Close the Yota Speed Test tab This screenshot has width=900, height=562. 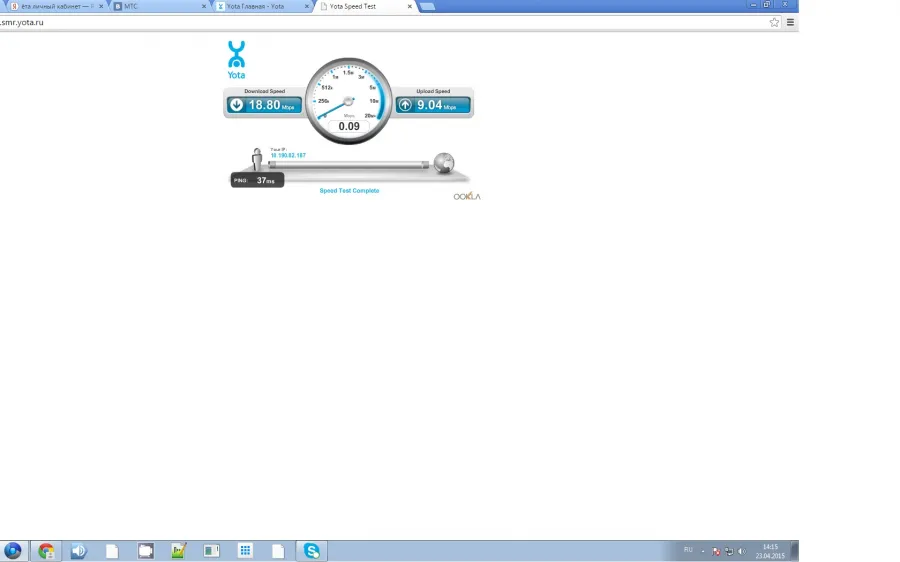(x=409, y=6)
